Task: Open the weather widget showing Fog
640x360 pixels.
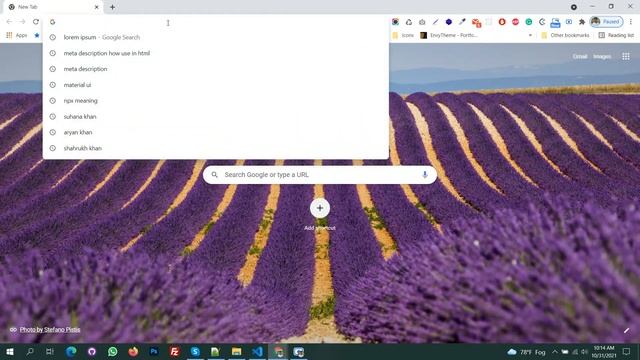Action: tap(527, 351)
